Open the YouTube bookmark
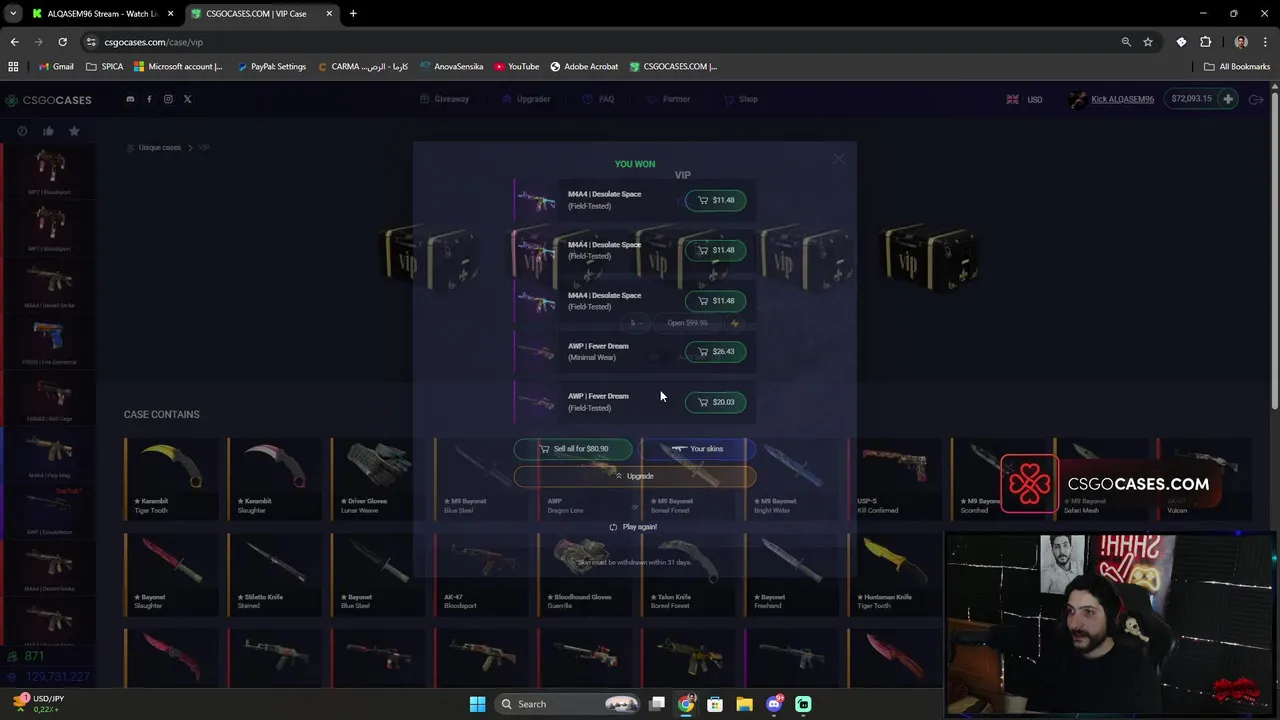 516,66
